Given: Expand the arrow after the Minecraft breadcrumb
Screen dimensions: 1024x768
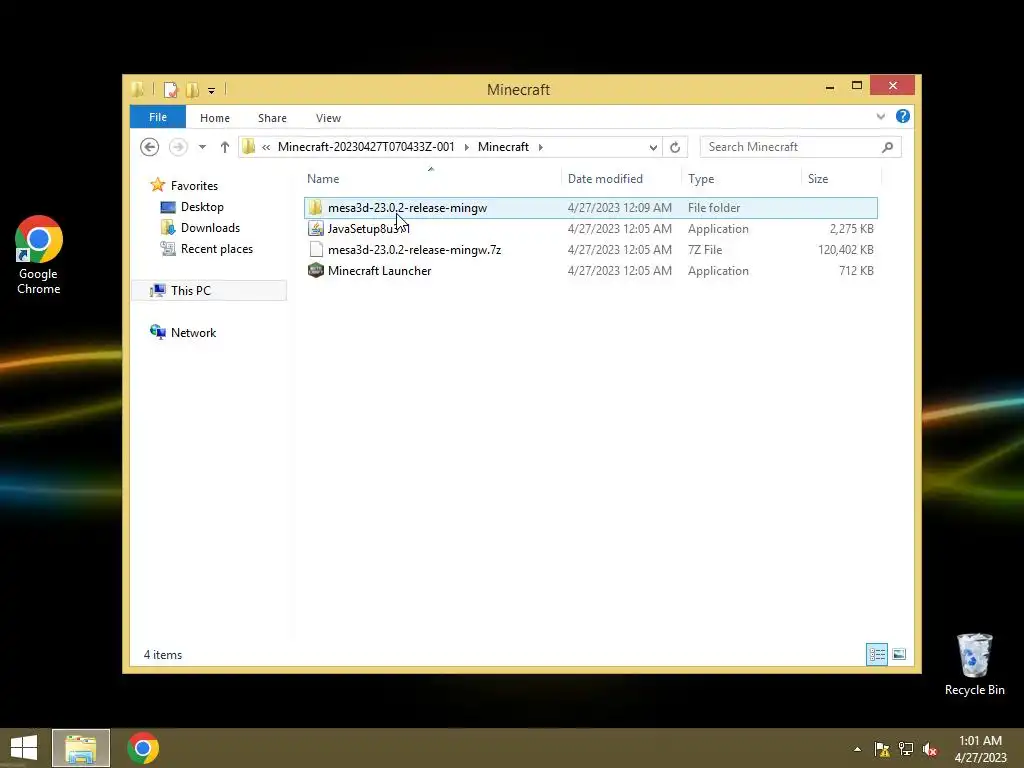Looking at the screenshot, I should click(541, 147).
